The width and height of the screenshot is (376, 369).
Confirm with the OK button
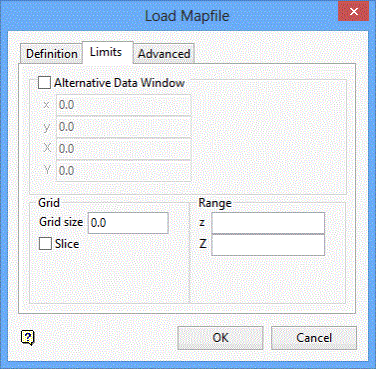click(220, 338)
